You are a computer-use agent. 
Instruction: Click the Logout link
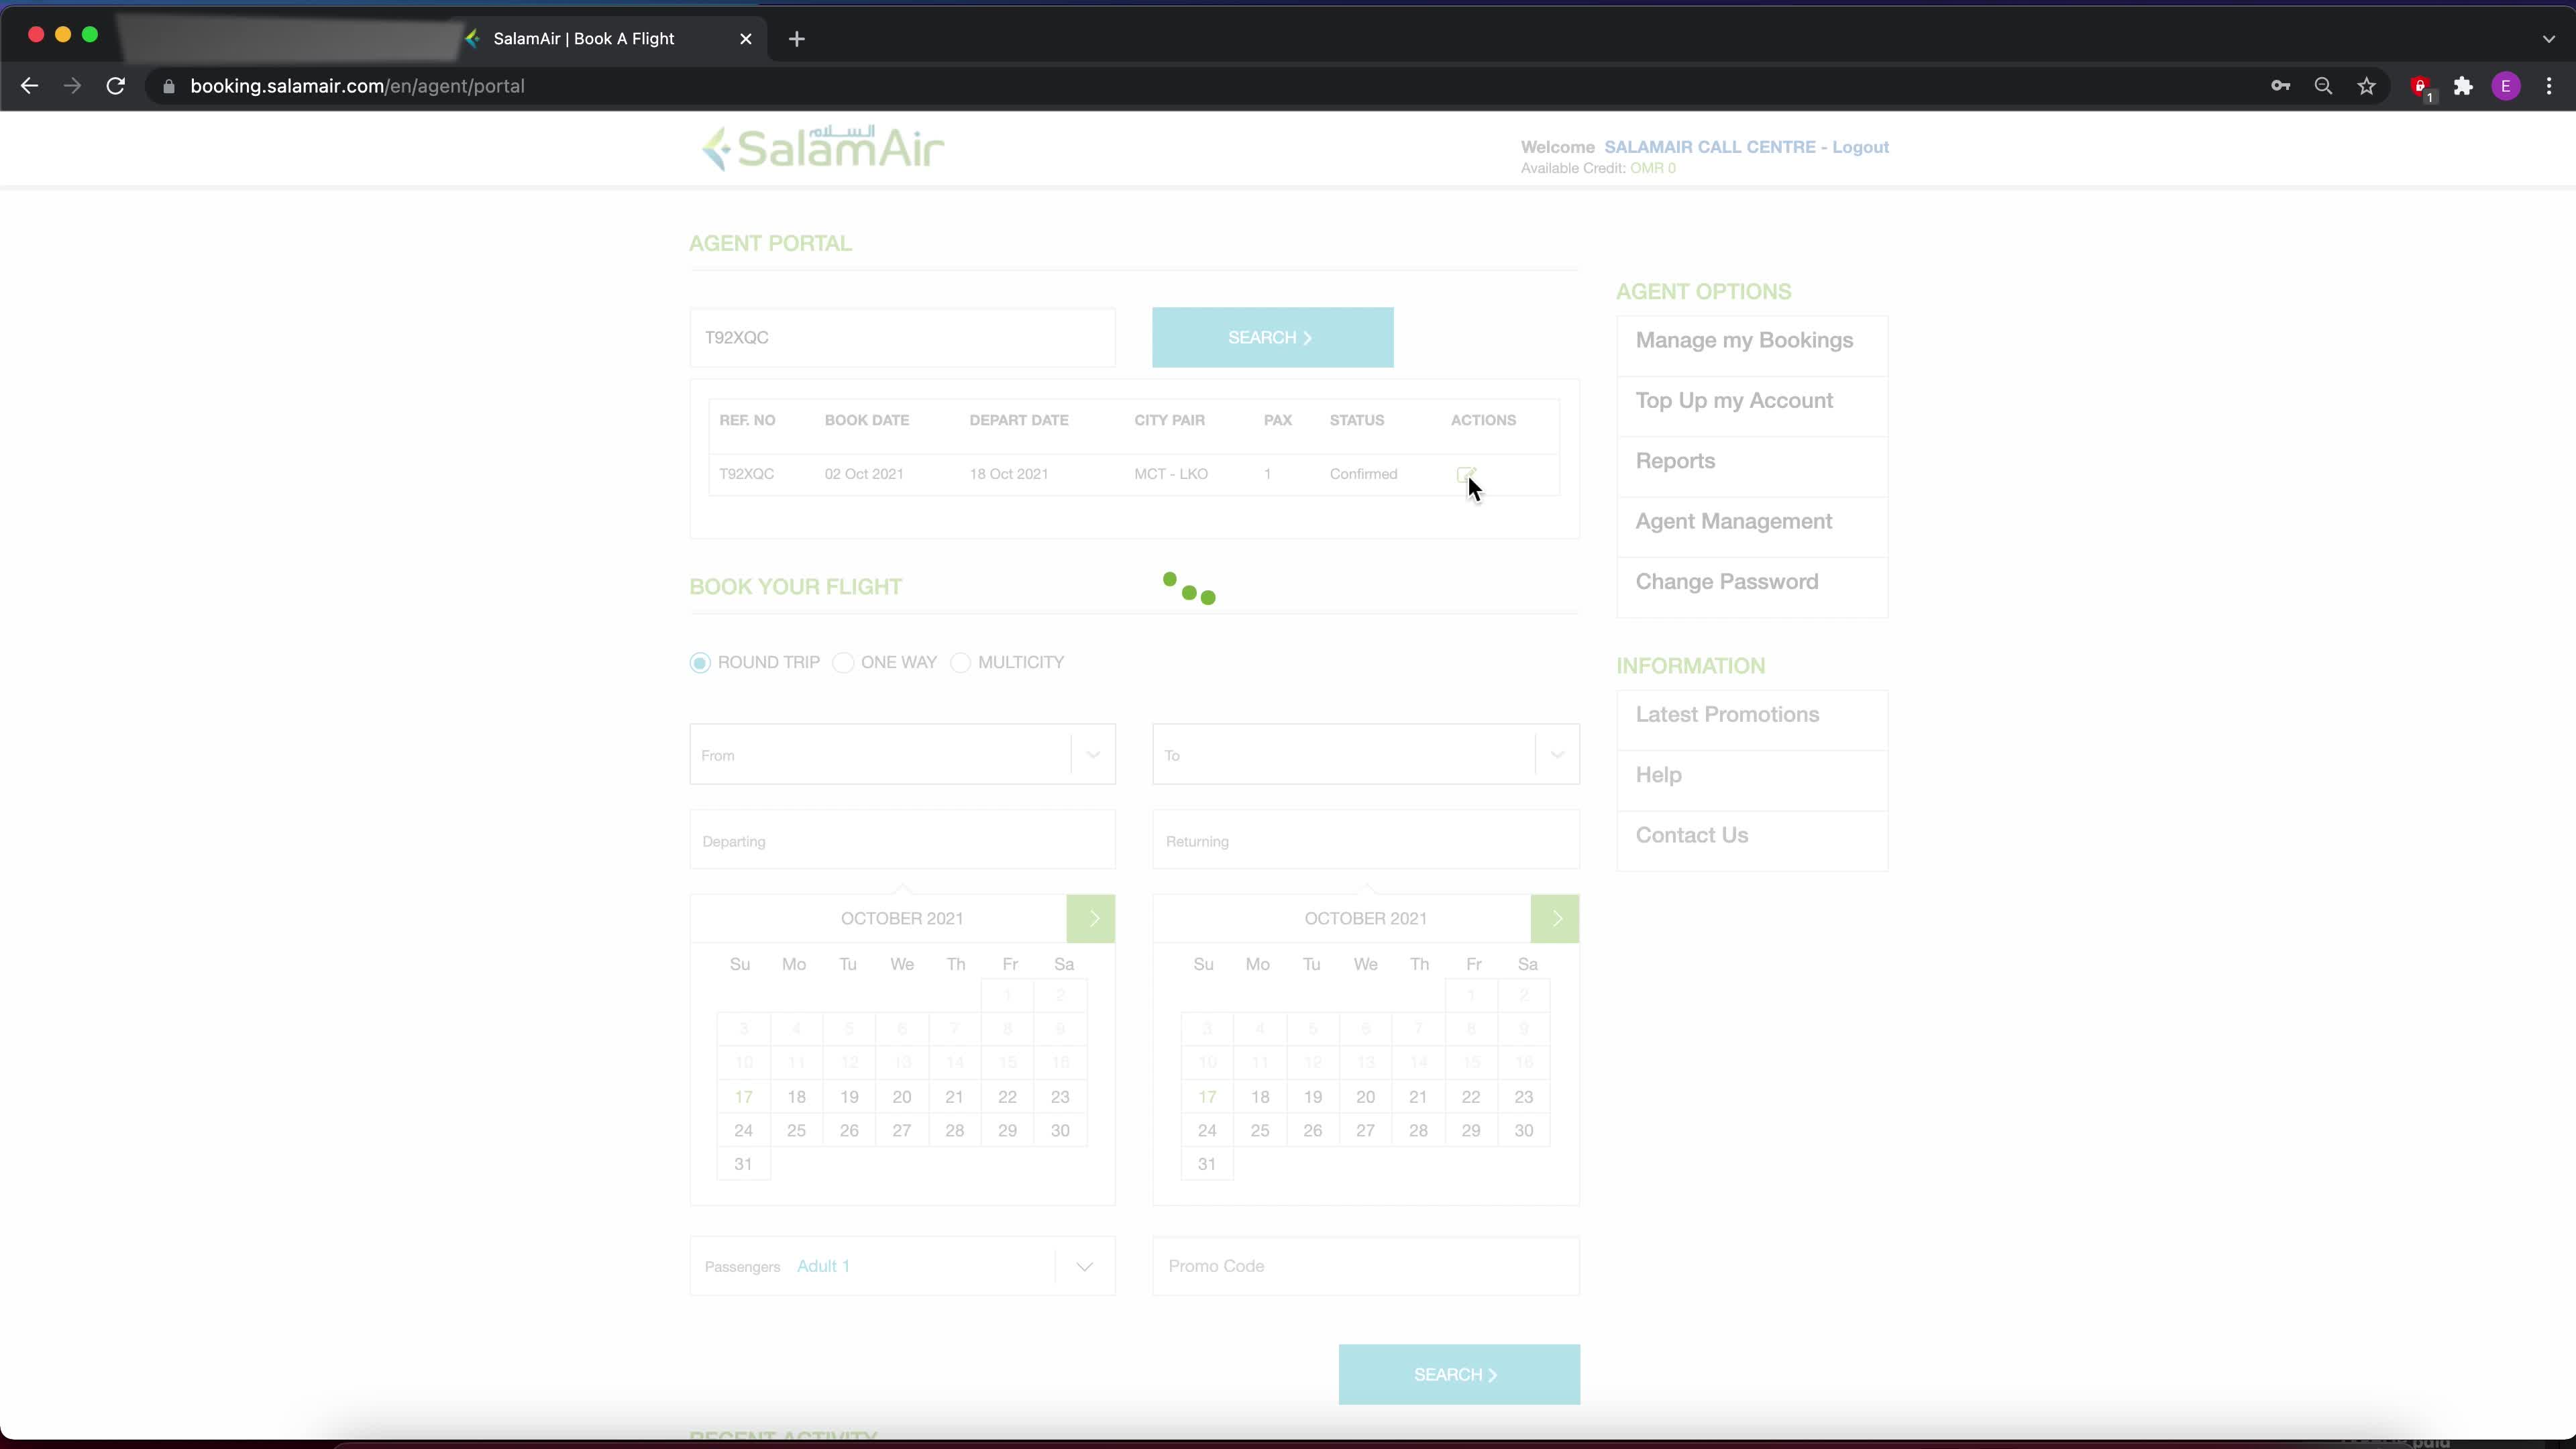pyautogui.click(x=1860, y=147)
